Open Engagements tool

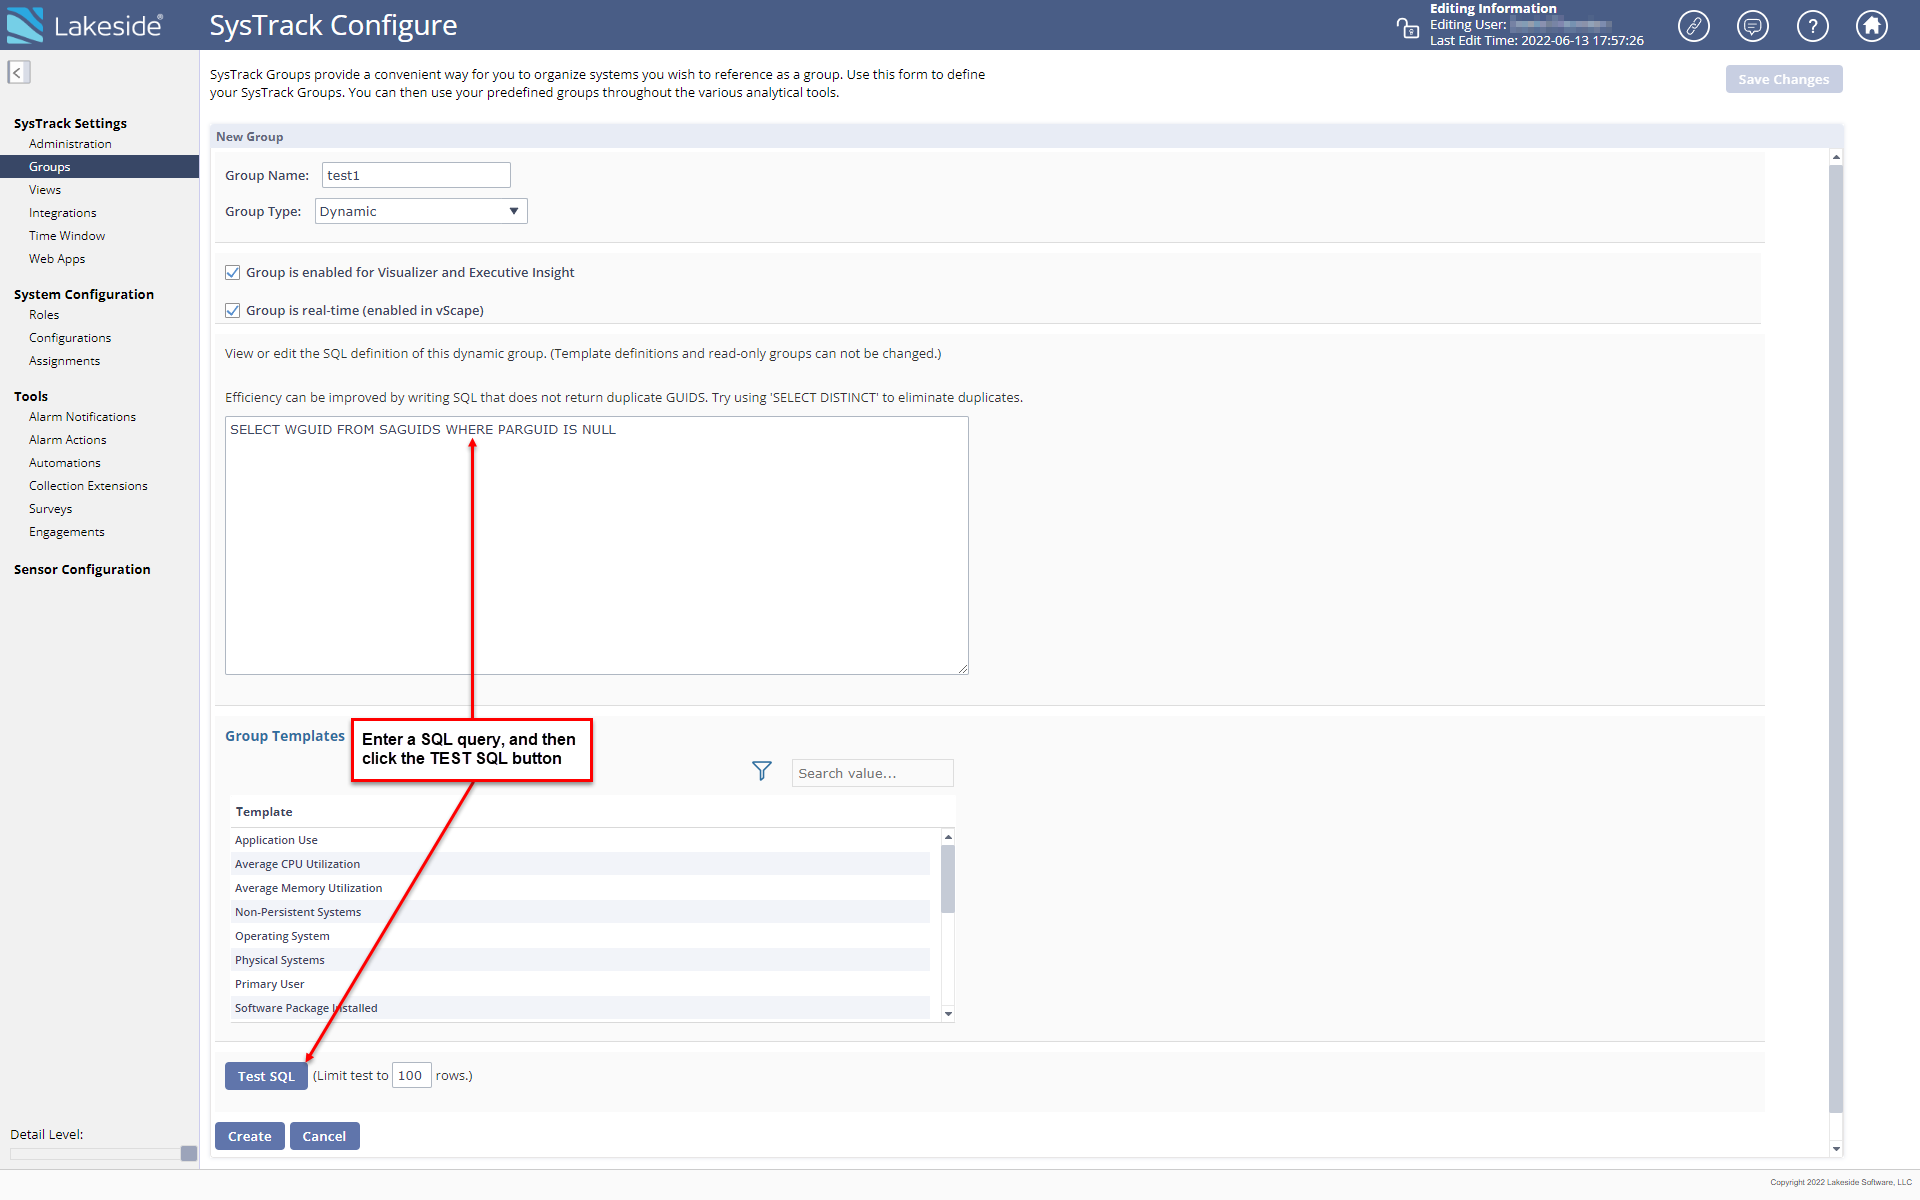point(67,532)
